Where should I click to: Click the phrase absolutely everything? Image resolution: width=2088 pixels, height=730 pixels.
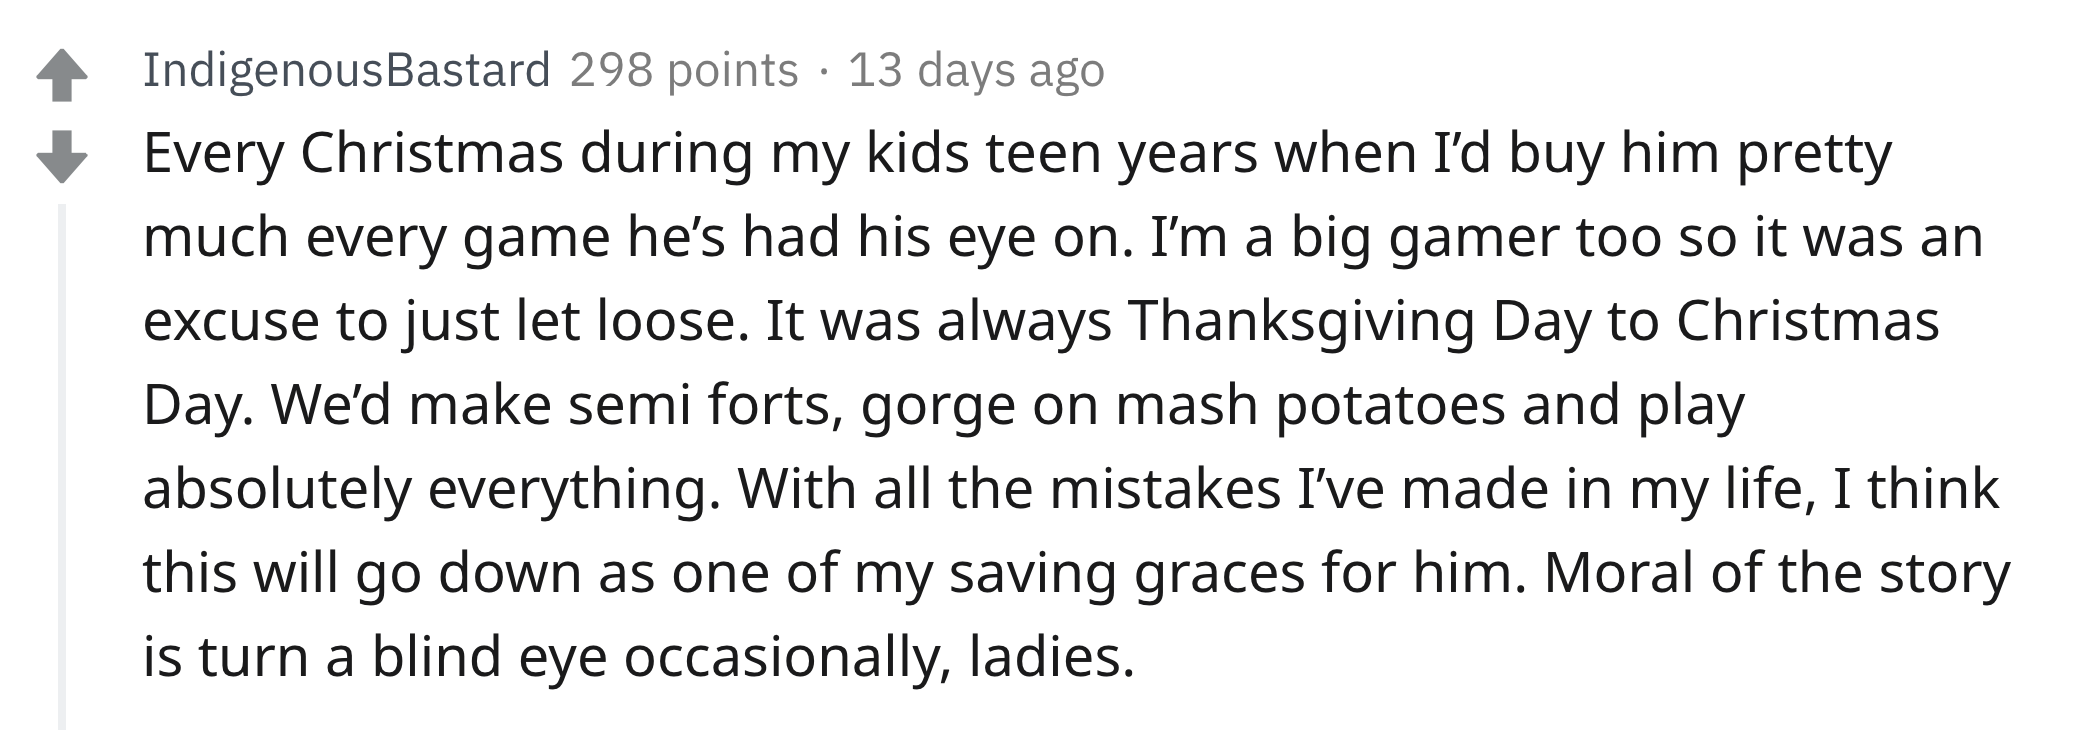[432, 490]
